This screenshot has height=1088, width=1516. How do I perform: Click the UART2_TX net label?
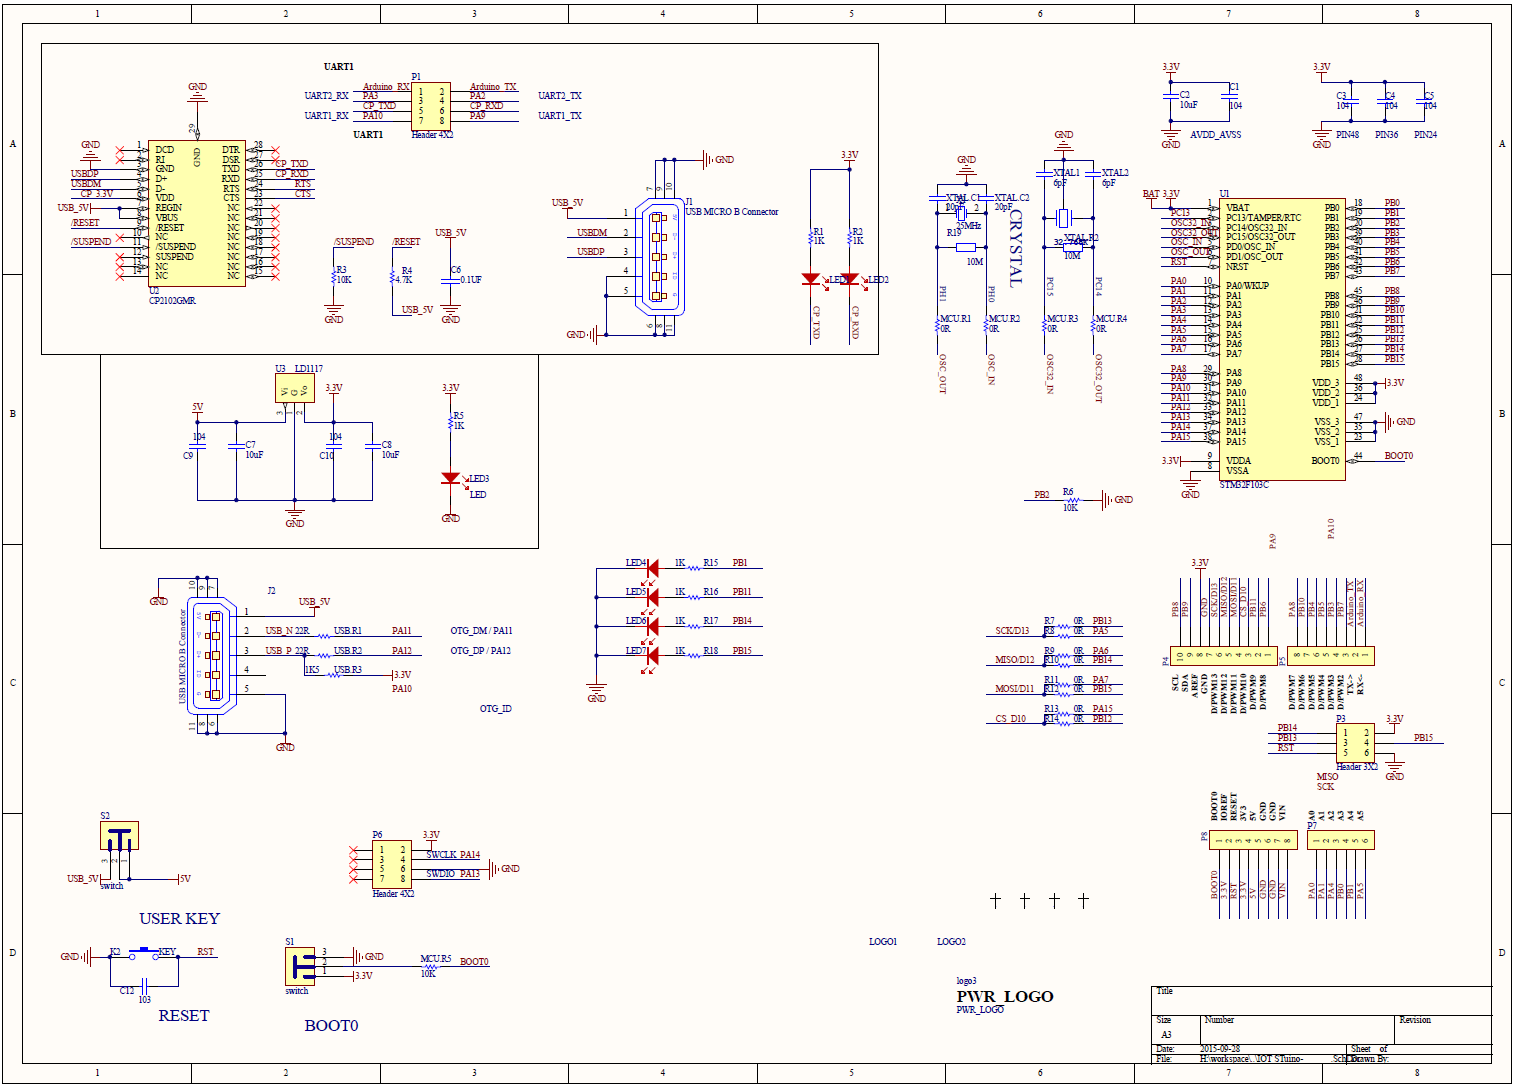[x=560, y=96]
